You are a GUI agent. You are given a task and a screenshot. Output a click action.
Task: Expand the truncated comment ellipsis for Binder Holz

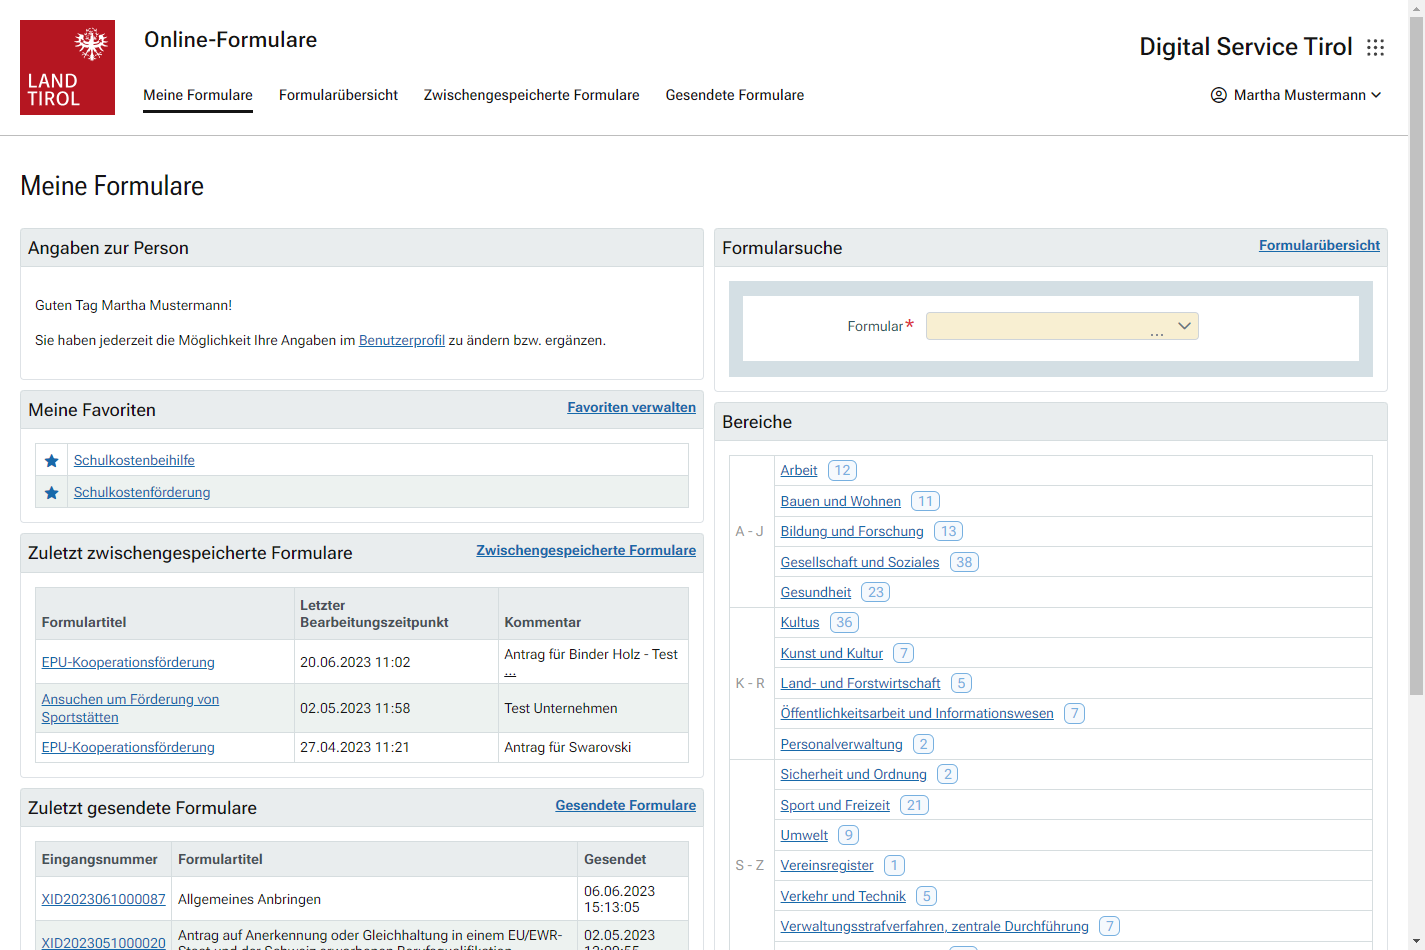pos(510,672)
